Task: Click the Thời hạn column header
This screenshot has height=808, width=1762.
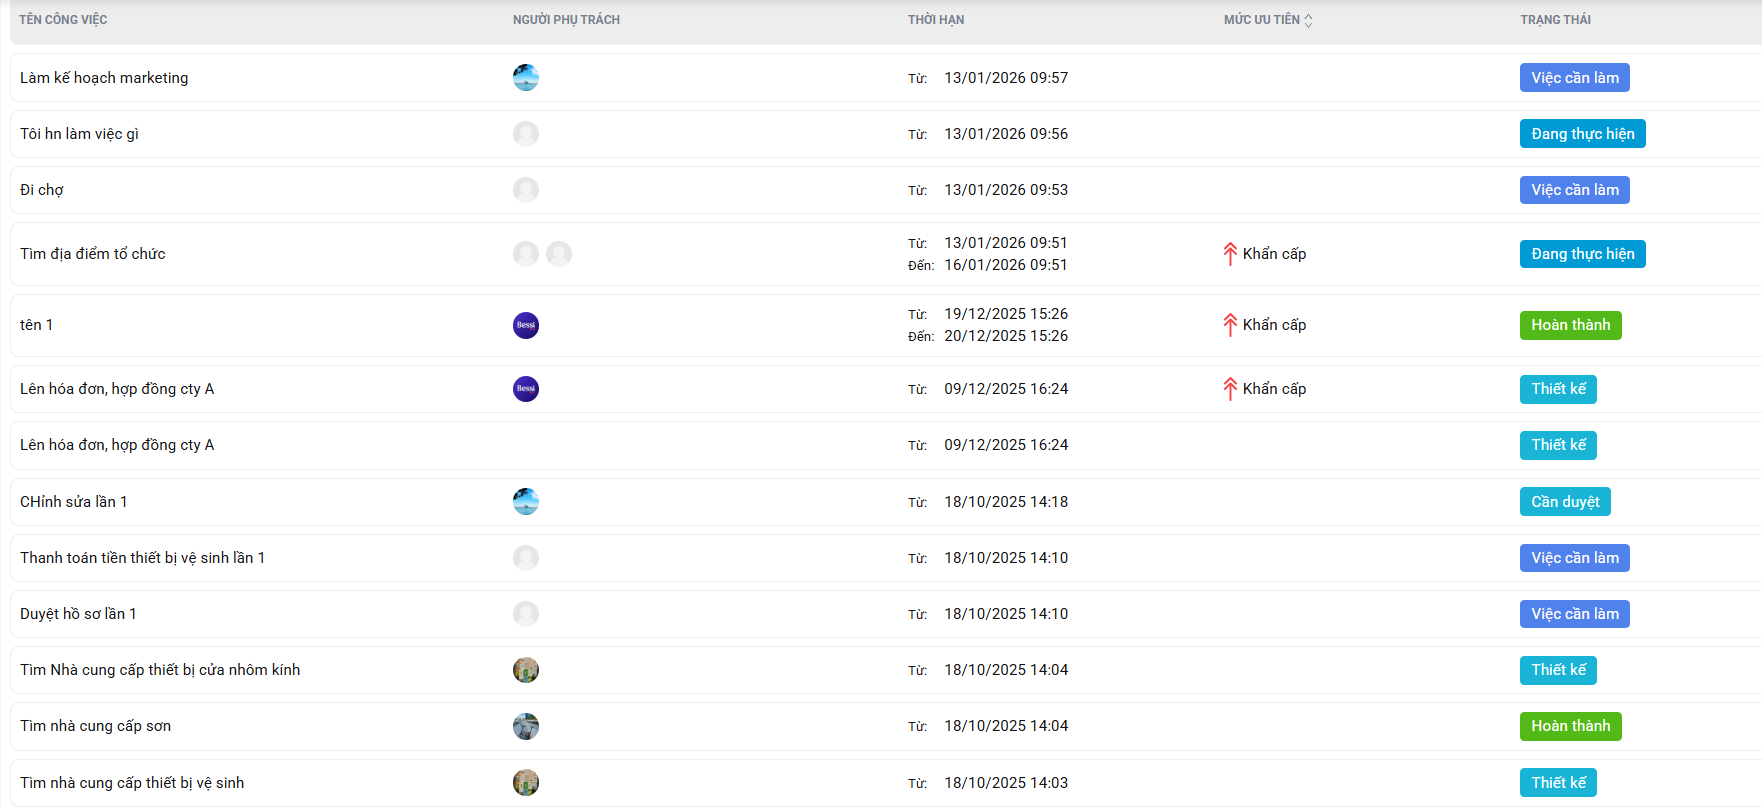Action: (936, 20)
